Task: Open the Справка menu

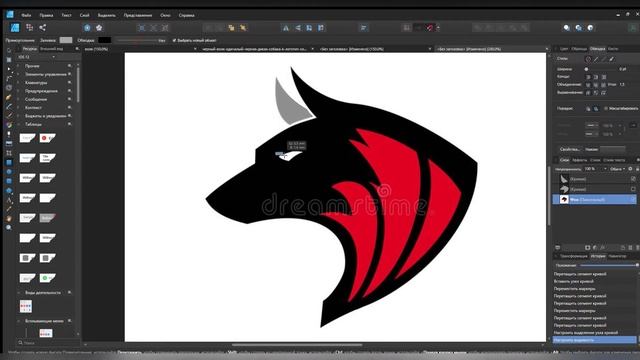Action: tap(187, 15)
